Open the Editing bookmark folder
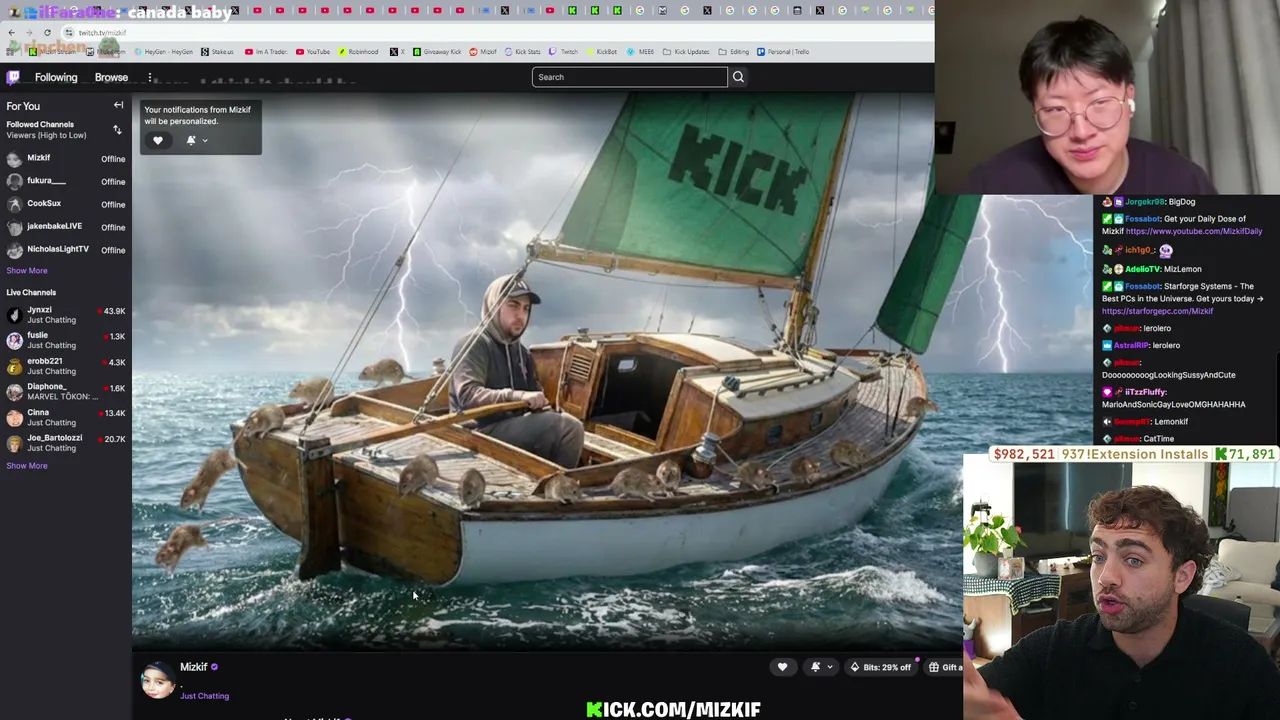The image size is (1280, 720). point(734,52)
